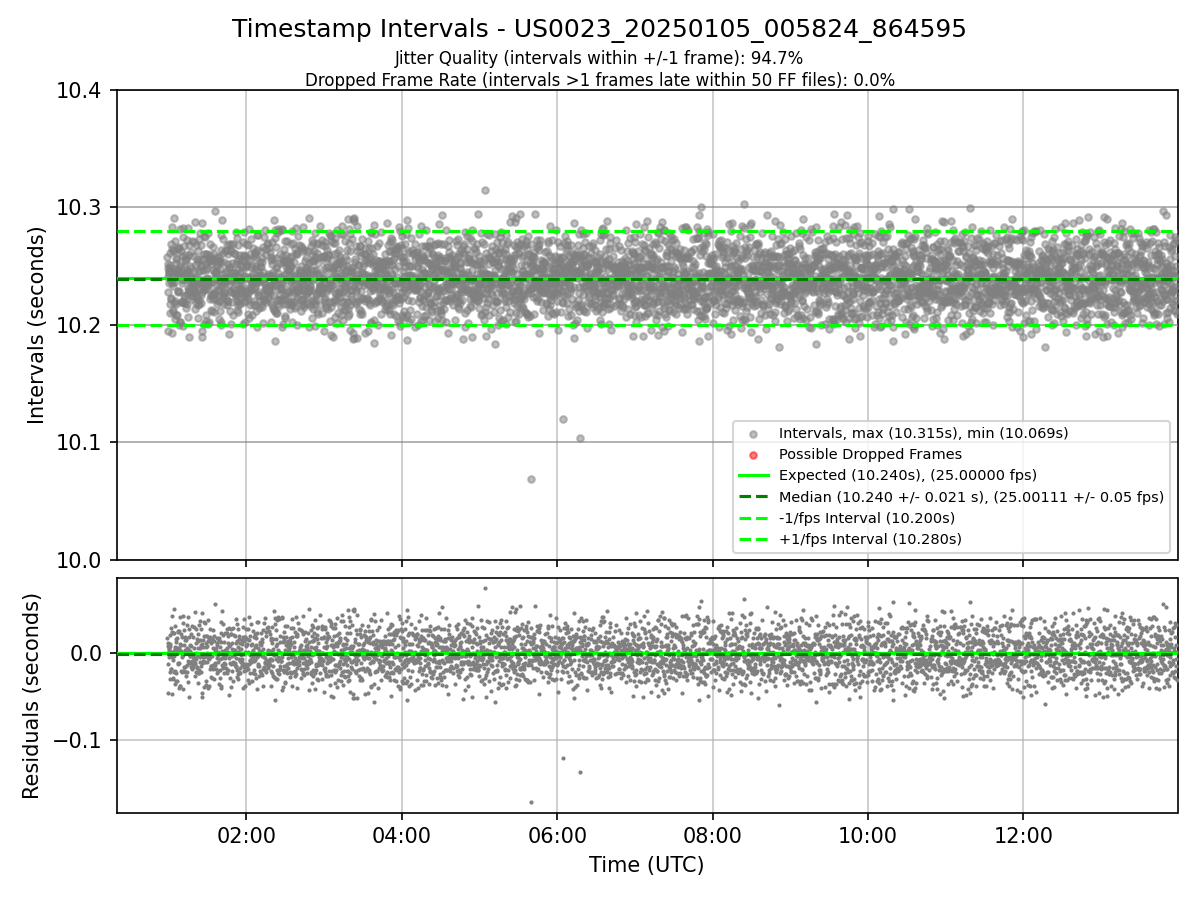
Task: Click the solid green line sample beside Expected
Action: coord(753,475)
